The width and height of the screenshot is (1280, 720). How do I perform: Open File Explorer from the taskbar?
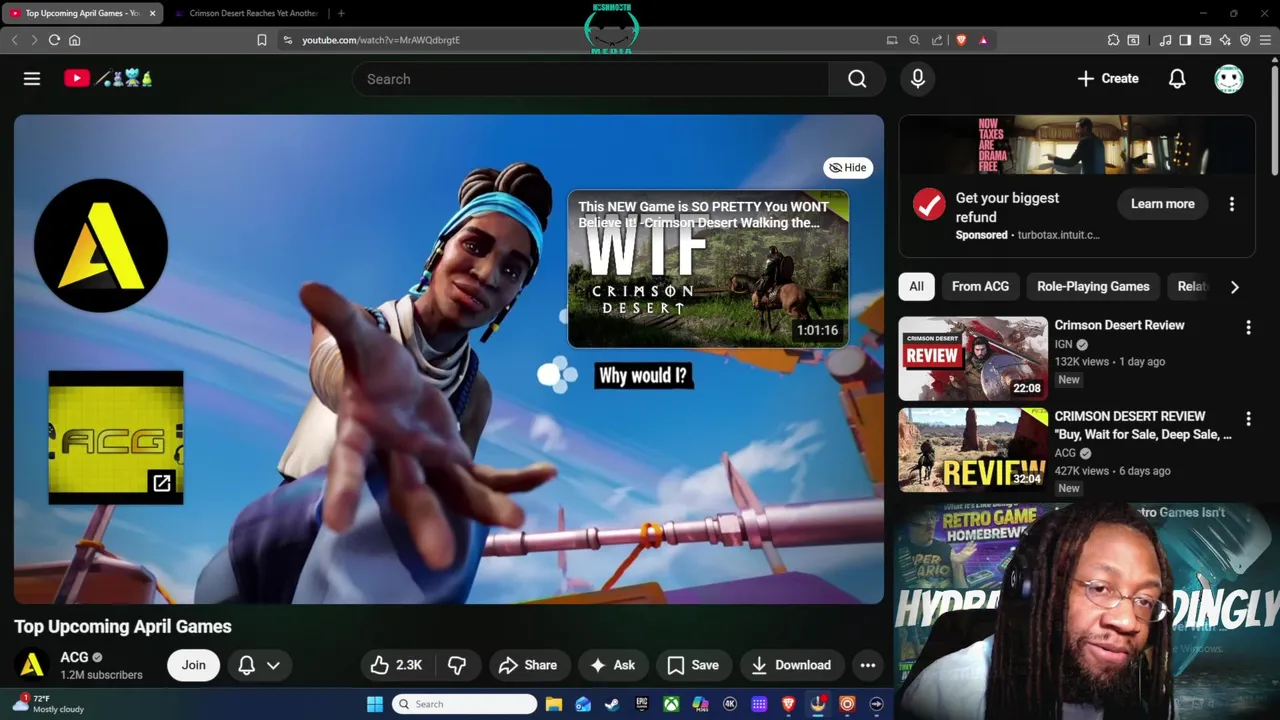pos(553,704)
